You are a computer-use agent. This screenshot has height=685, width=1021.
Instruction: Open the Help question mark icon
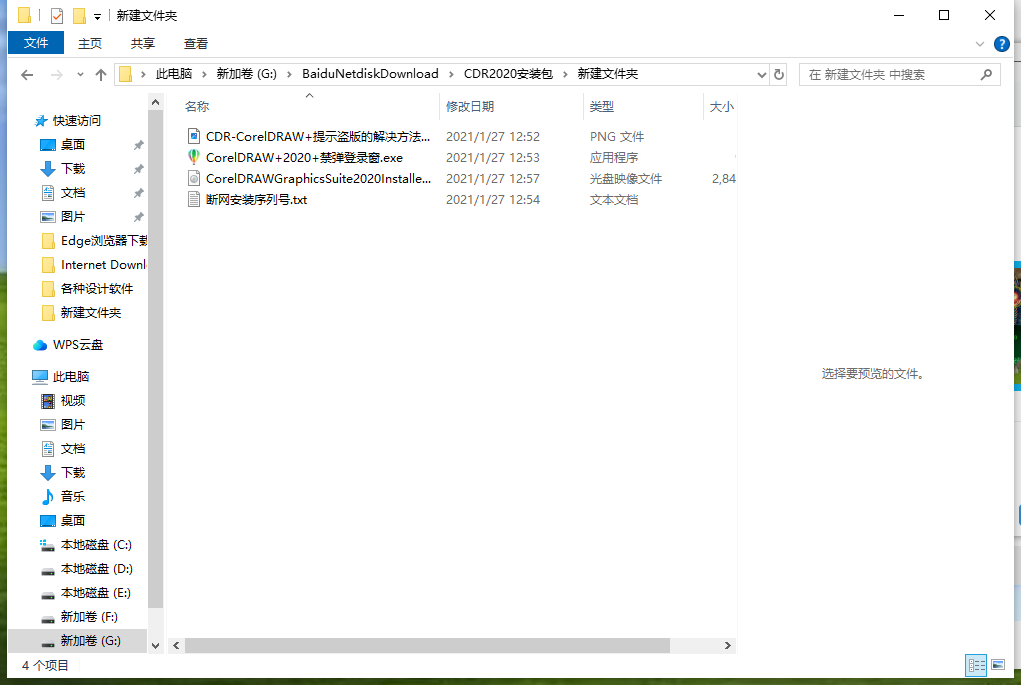[x=1001, y=44]
